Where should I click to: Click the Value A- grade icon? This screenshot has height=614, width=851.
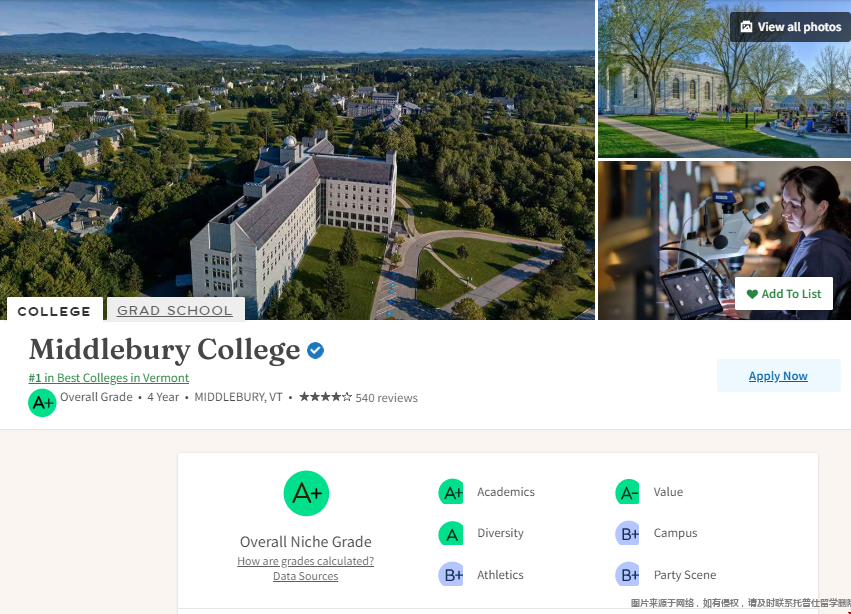click(x=627, y=492)
